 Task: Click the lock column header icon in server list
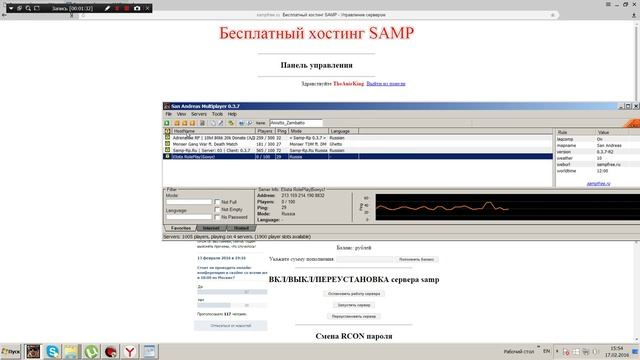167,131
